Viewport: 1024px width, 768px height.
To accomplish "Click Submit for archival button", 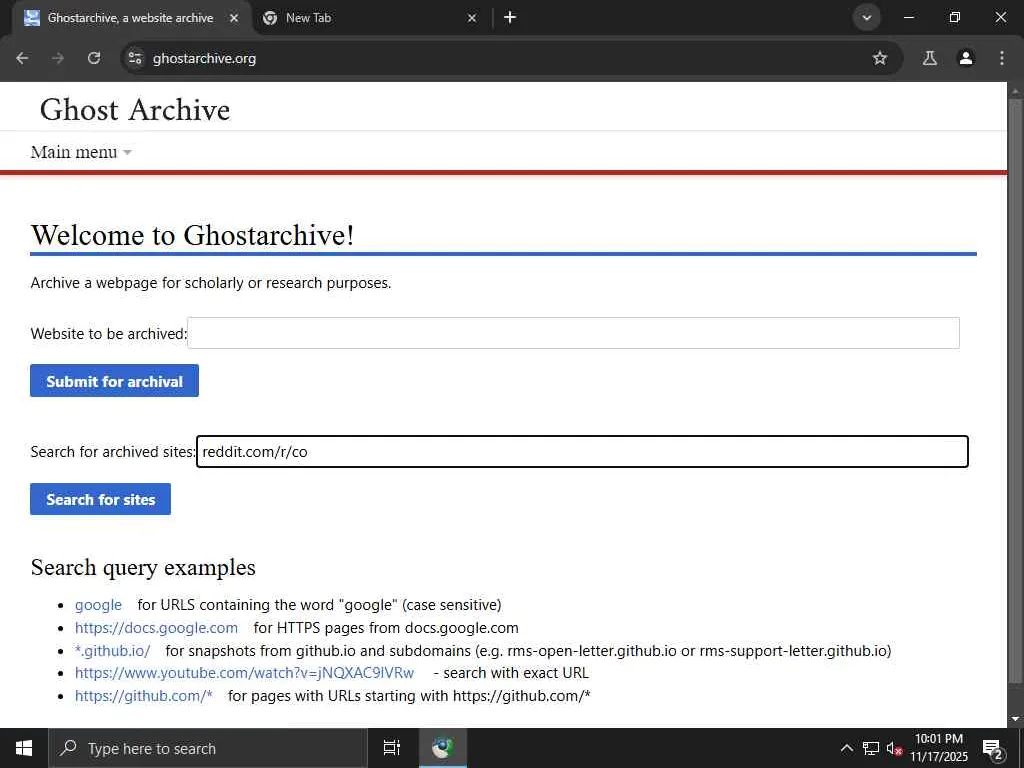I will point(114,381).
